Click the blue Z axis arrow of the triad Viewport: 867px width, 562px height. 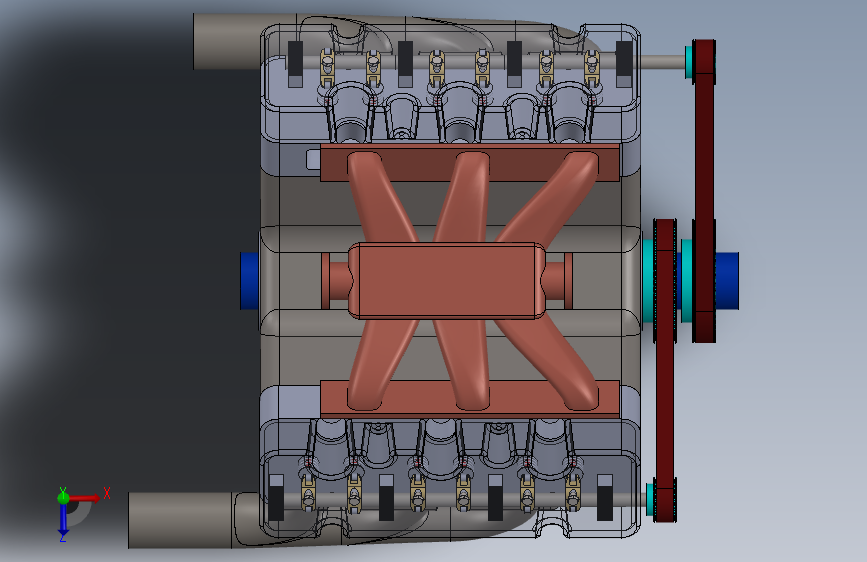63,521
